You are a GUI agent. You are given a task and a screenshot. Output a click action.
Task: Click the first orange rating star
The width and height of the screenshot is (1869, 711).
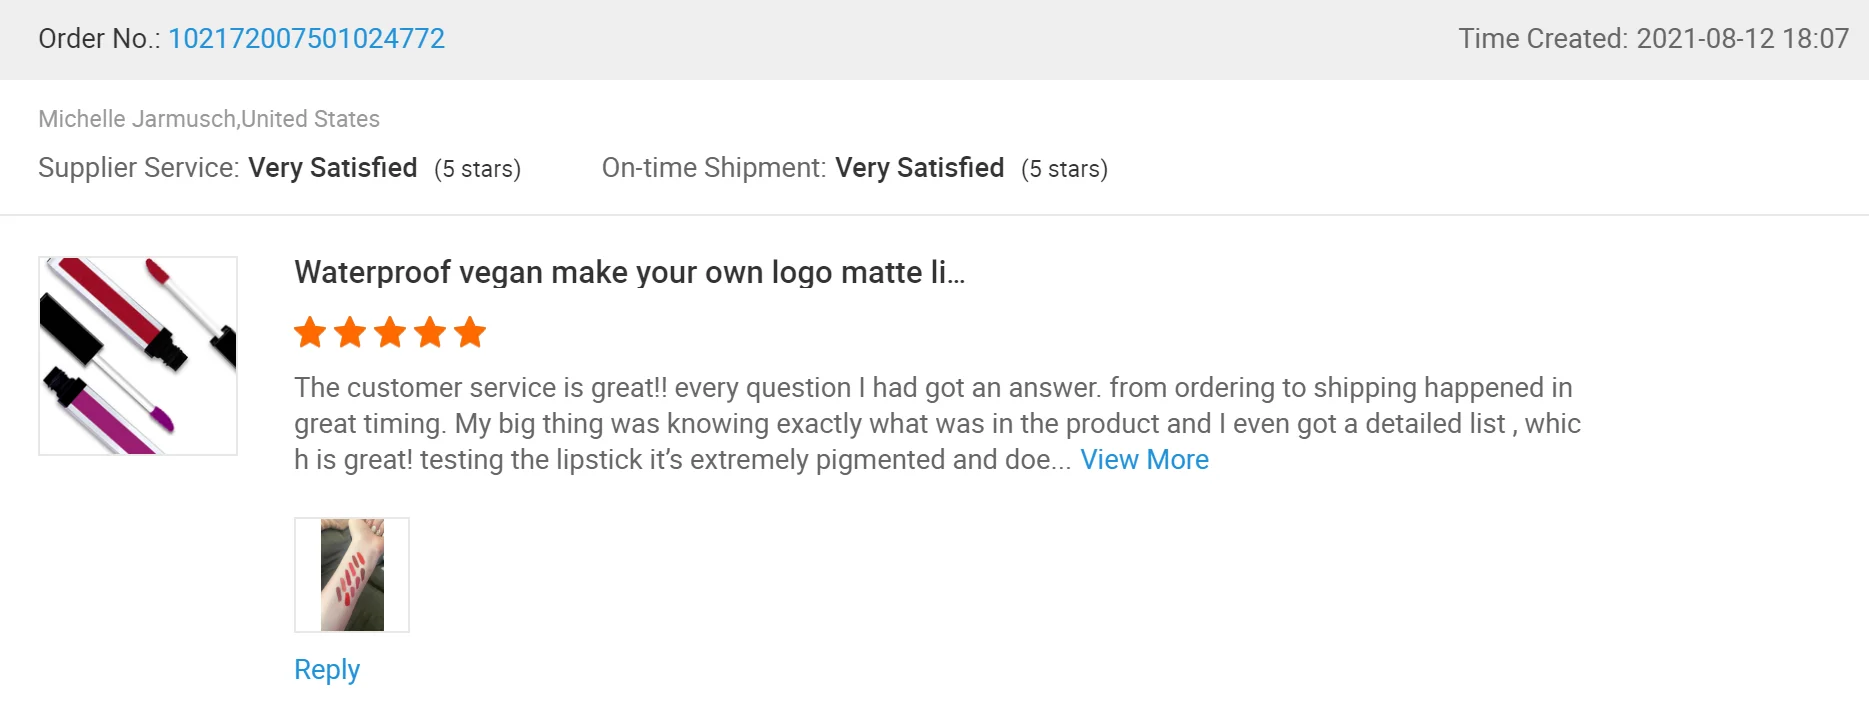coord(310,332)
